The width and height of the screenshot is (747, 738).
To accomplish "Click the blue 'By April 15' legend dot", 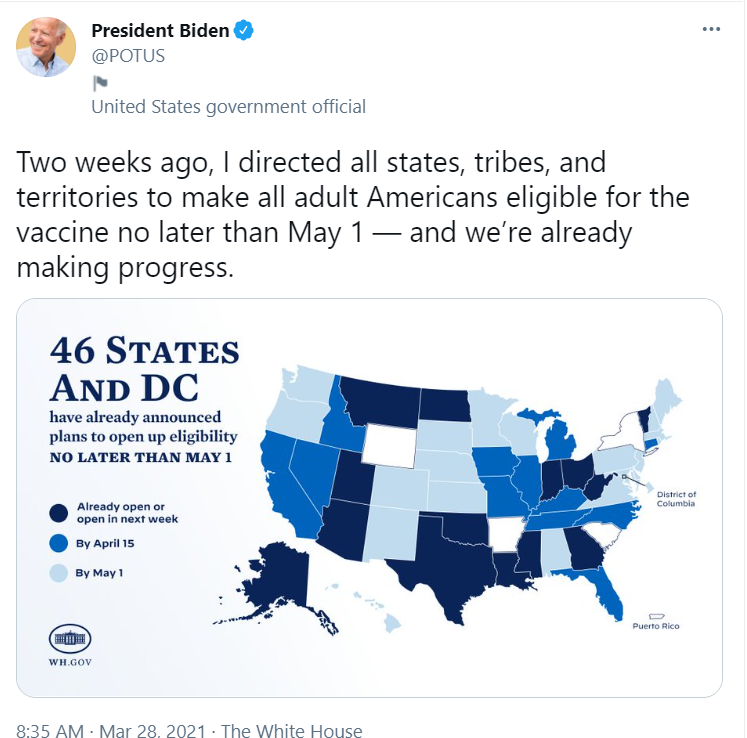I will point(59,543).
